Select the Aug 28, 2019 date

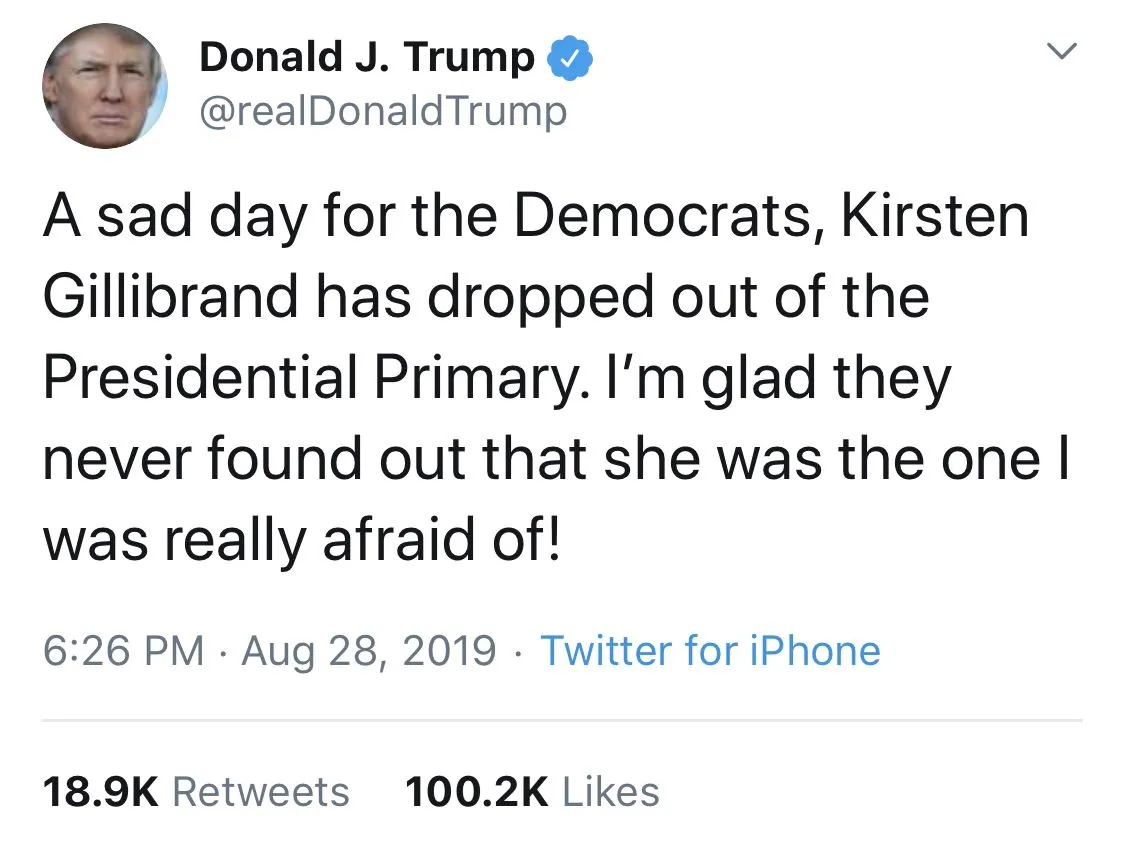(x=369, y=651)
